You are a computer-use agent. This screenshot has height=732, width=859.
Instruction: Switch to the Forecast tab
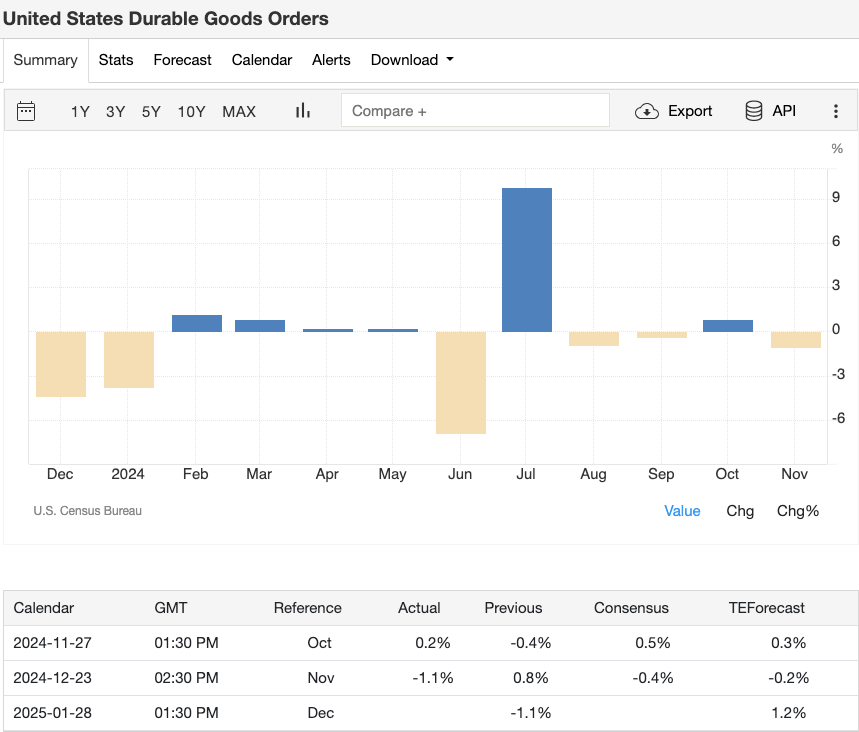[182, 60]
